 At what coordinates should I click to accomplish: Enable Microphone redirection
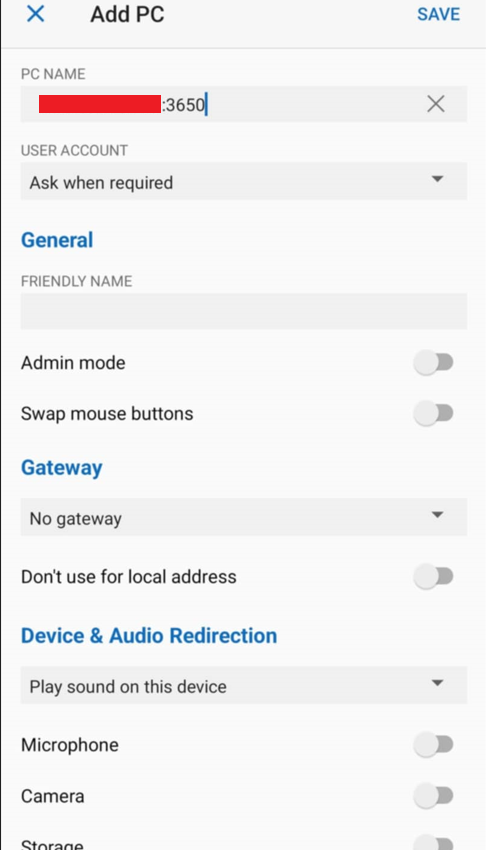(x=433, y=745)
